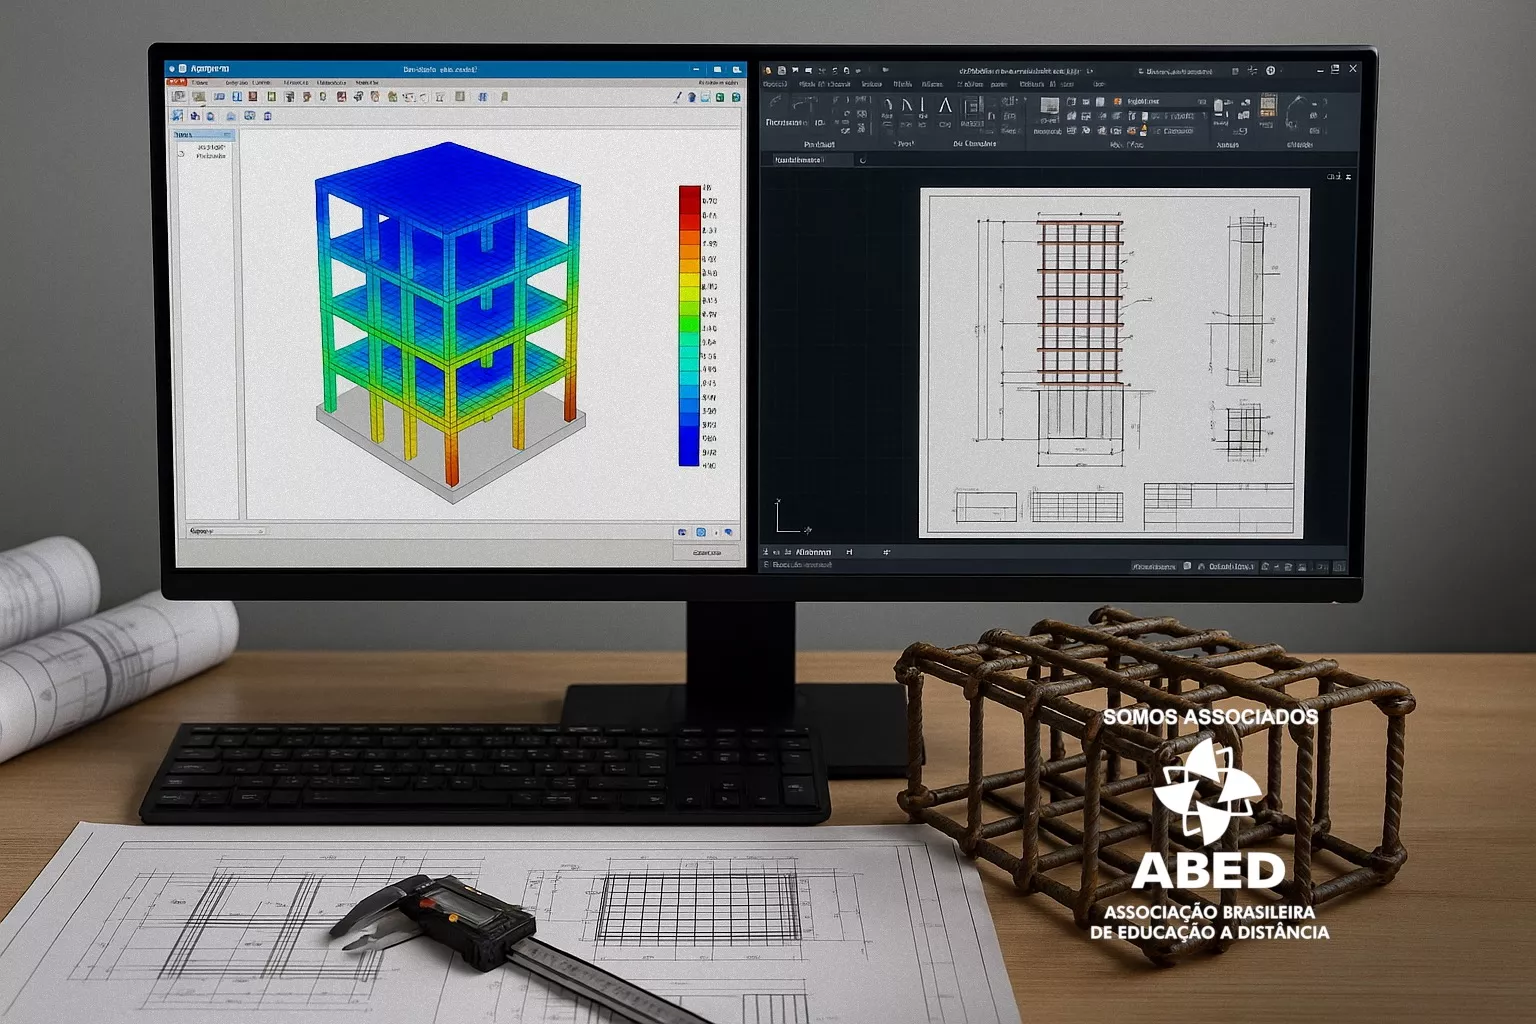This screenshot has height=1024, width=1536.
Task: Click the save icon in CAD quick access bar
Action: 781,70
